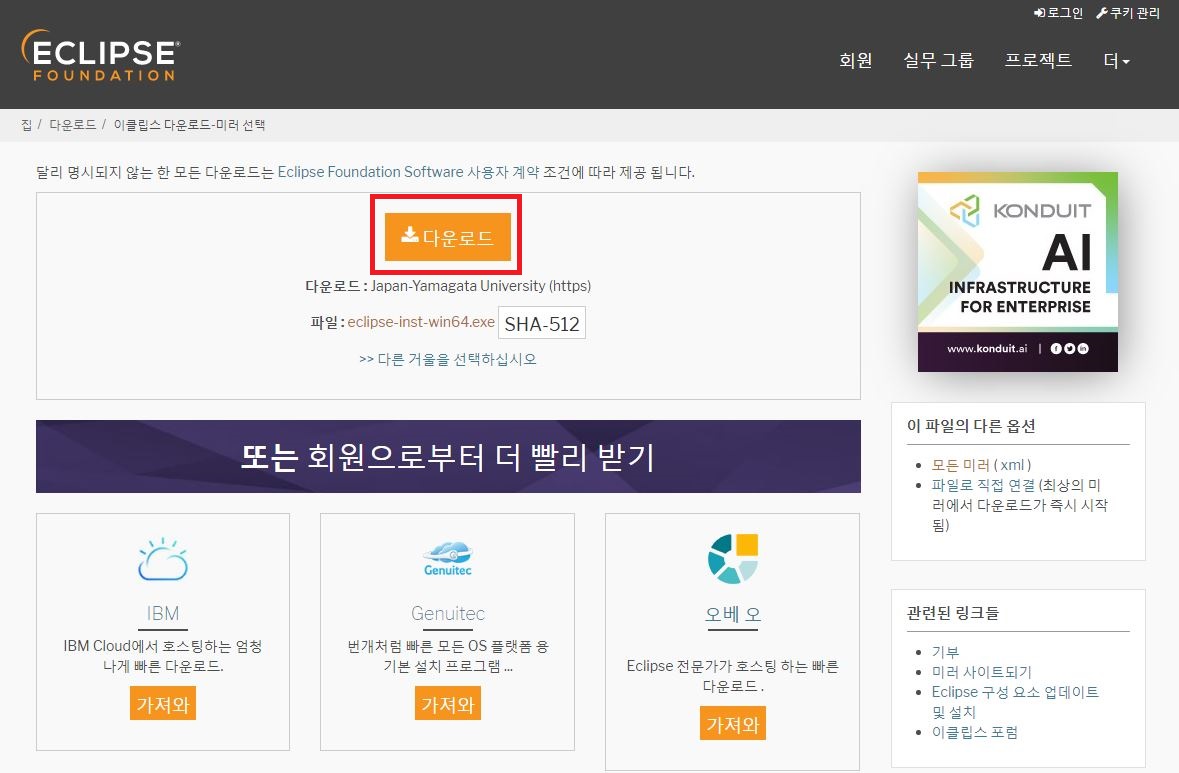Click the 오베 오 heading link

point(732,614)
